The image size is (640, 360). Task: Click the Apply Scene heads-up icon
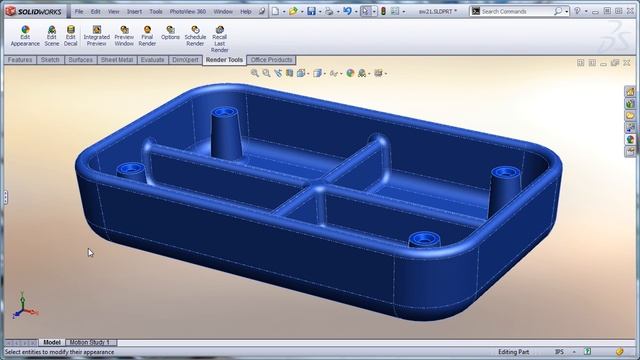[x=362, y=73]
